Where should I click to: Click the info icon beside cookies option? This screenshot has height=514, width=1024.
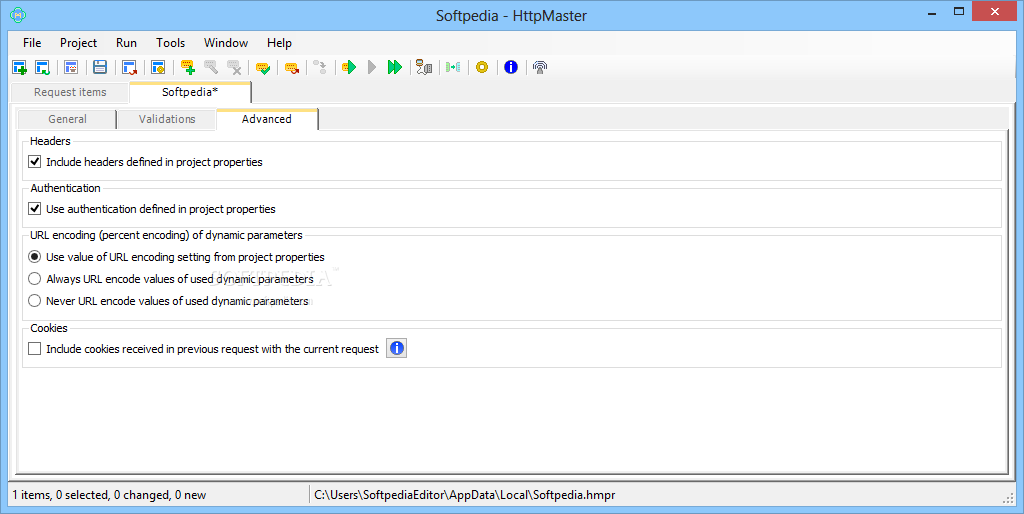pos(396,349)
